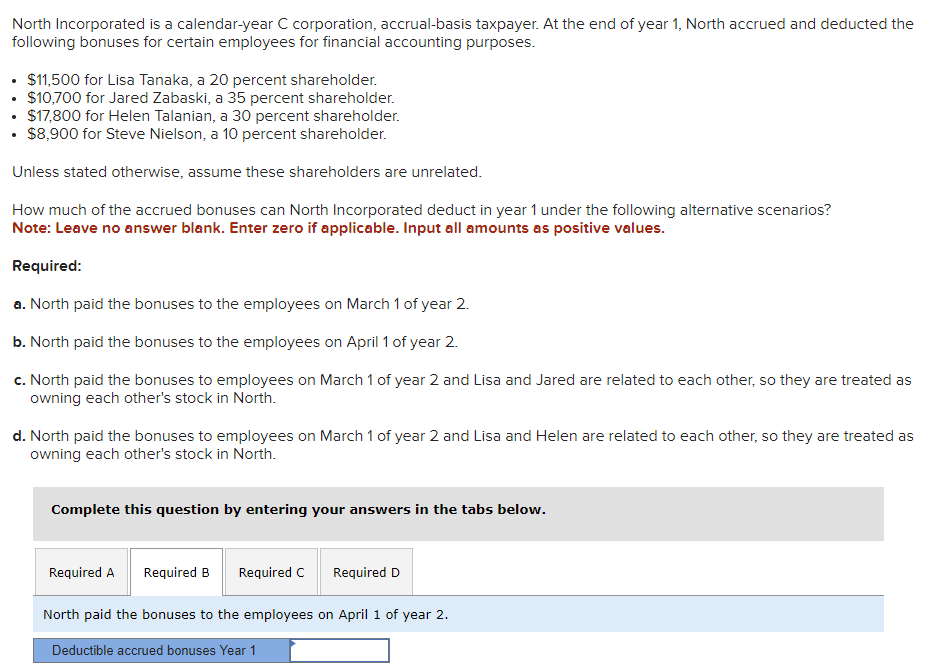The width and height of the screenshot is (934, 672).
Task: Click scenario d about Lisa and Helen
Action: click(463, 444)
